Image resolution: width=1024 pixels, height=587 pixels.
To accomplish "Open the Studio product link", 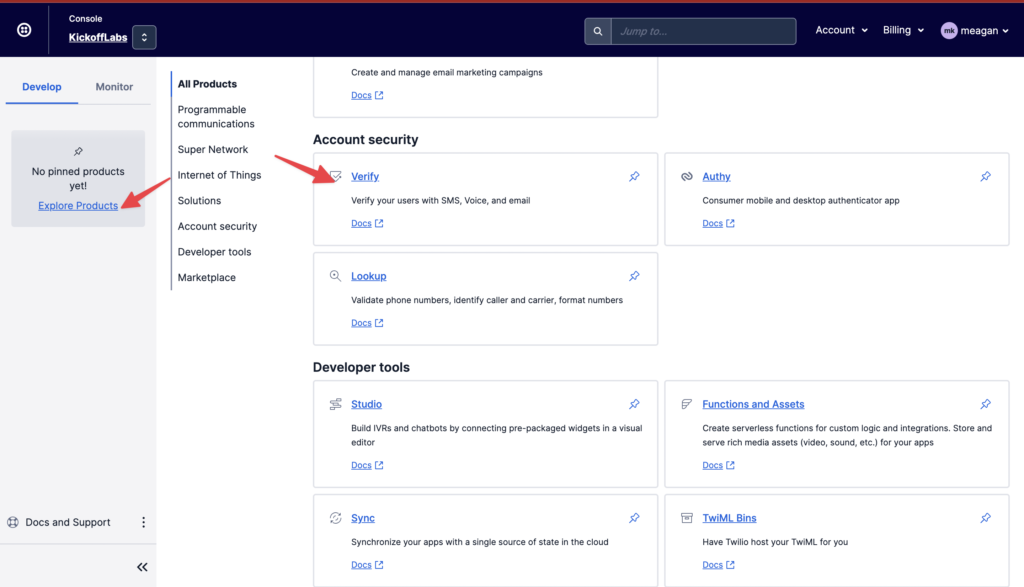I will click(366, 404).
